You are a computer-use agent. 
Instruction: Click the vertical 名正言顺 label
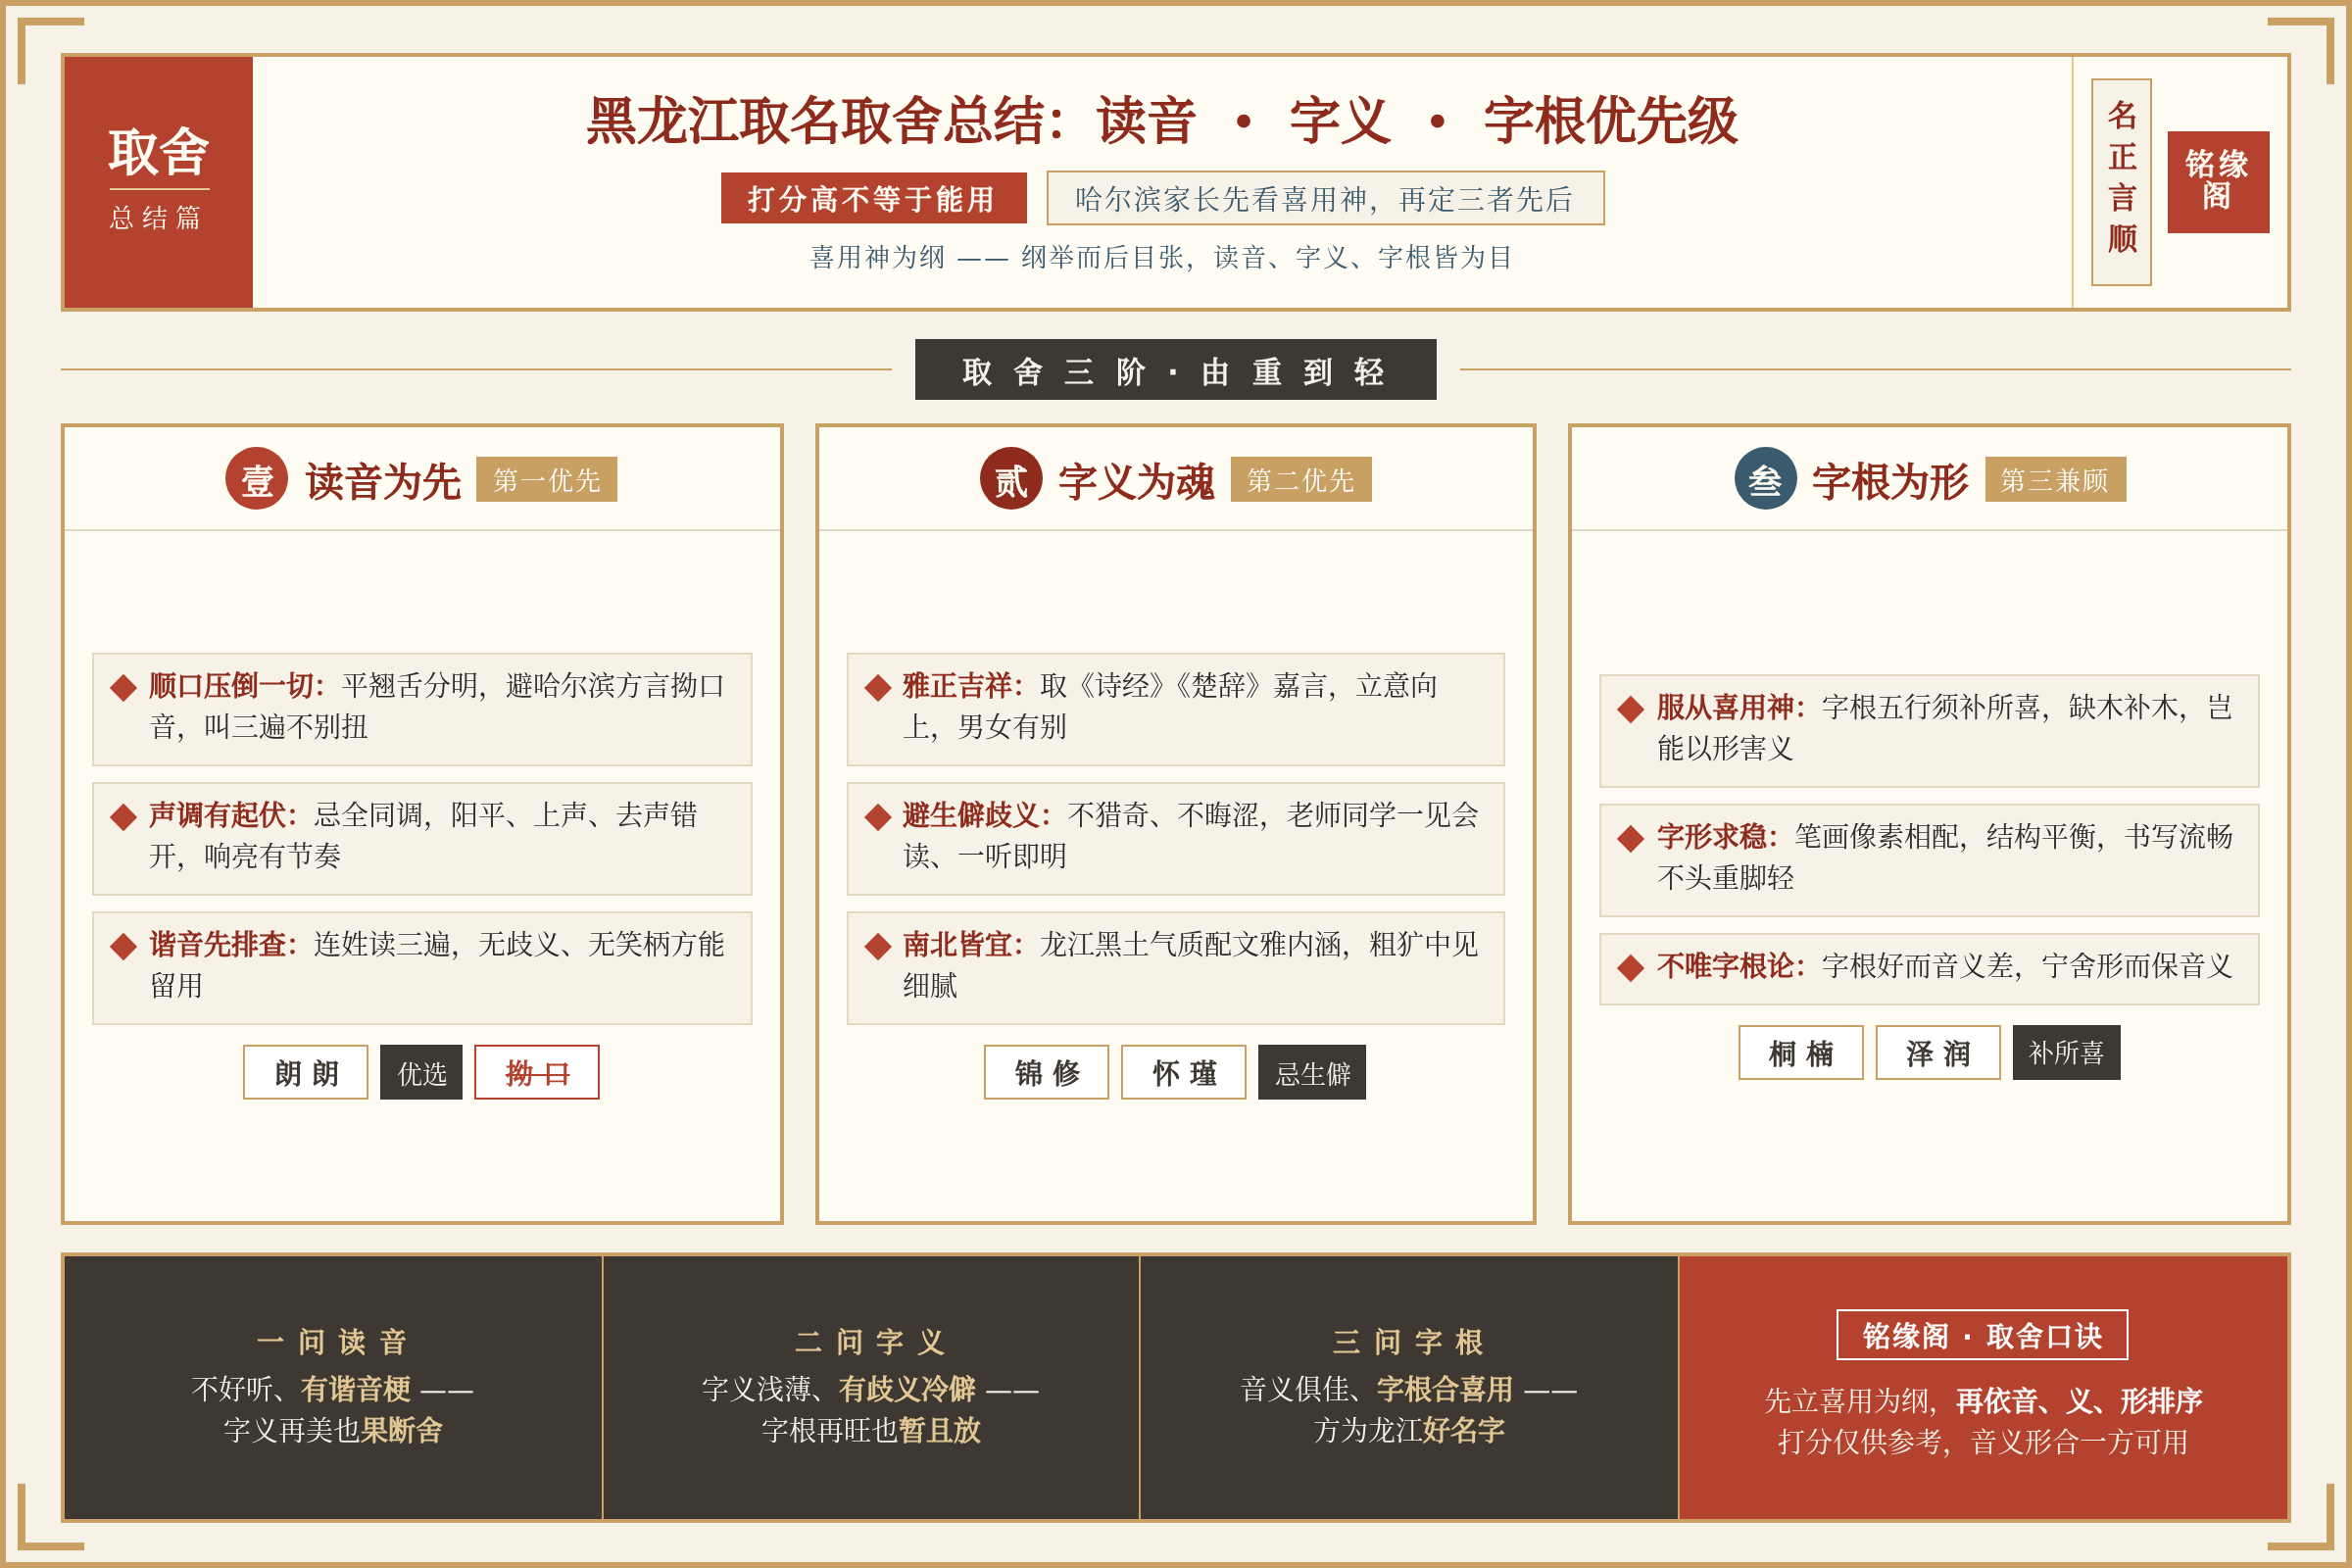click(x=2121, y=182)
